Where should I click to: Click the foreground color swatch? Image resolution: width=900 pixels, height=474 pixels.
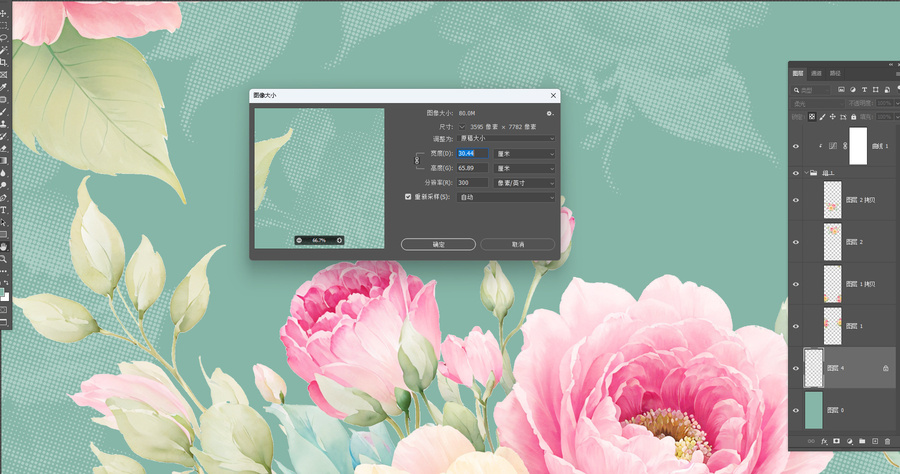[x=2, y=293]
